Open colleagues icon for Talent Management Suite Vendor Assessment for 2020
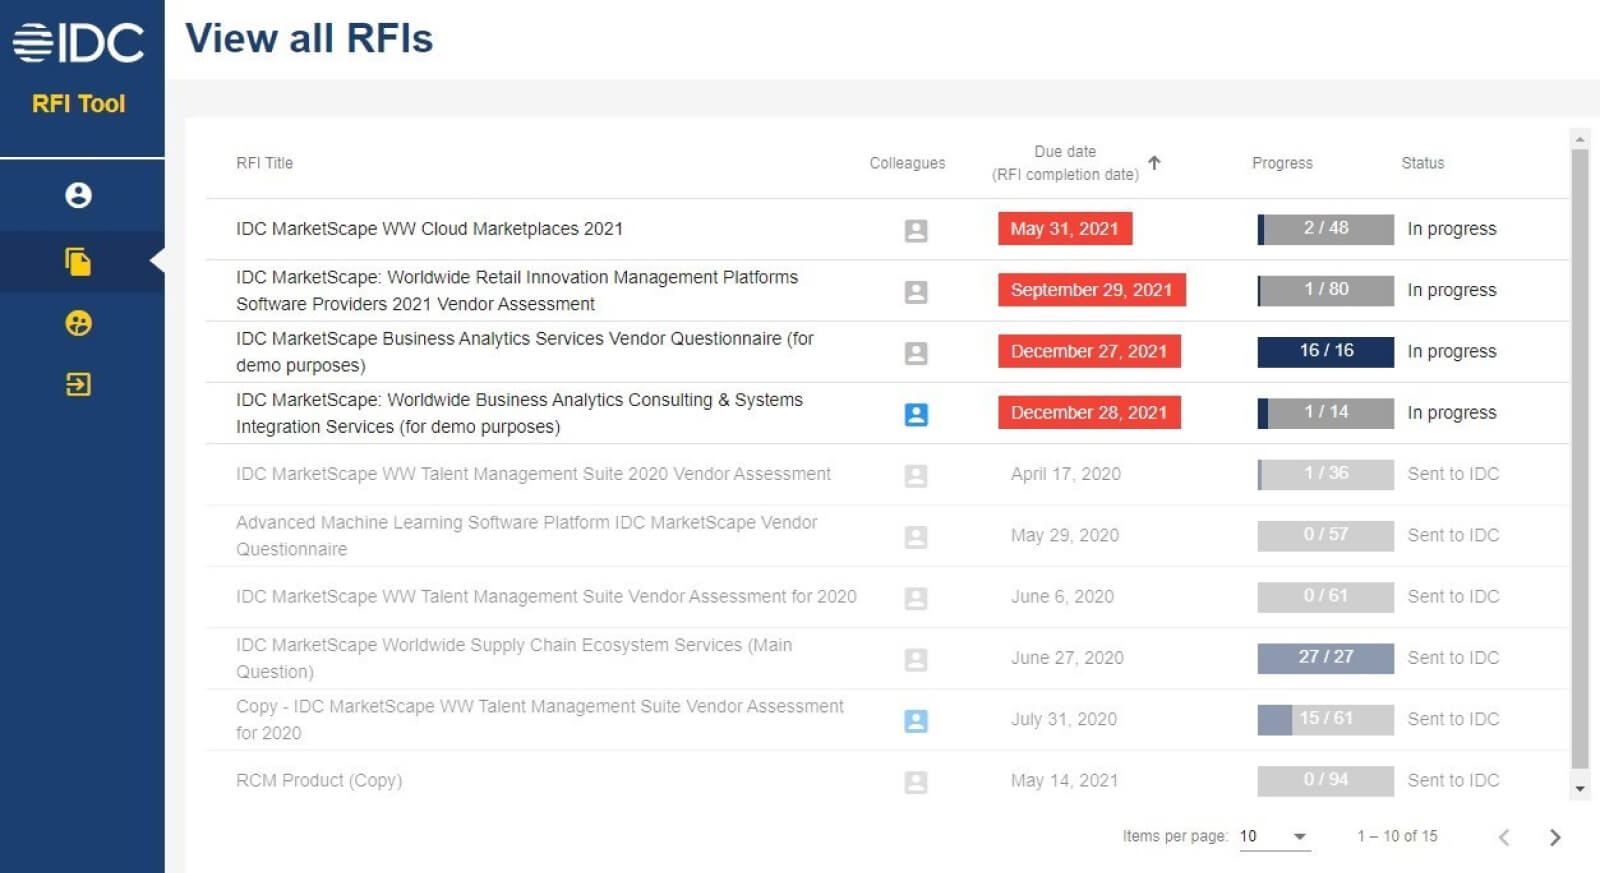Viewport: 1600px width, 873px height. click(915, 598)
